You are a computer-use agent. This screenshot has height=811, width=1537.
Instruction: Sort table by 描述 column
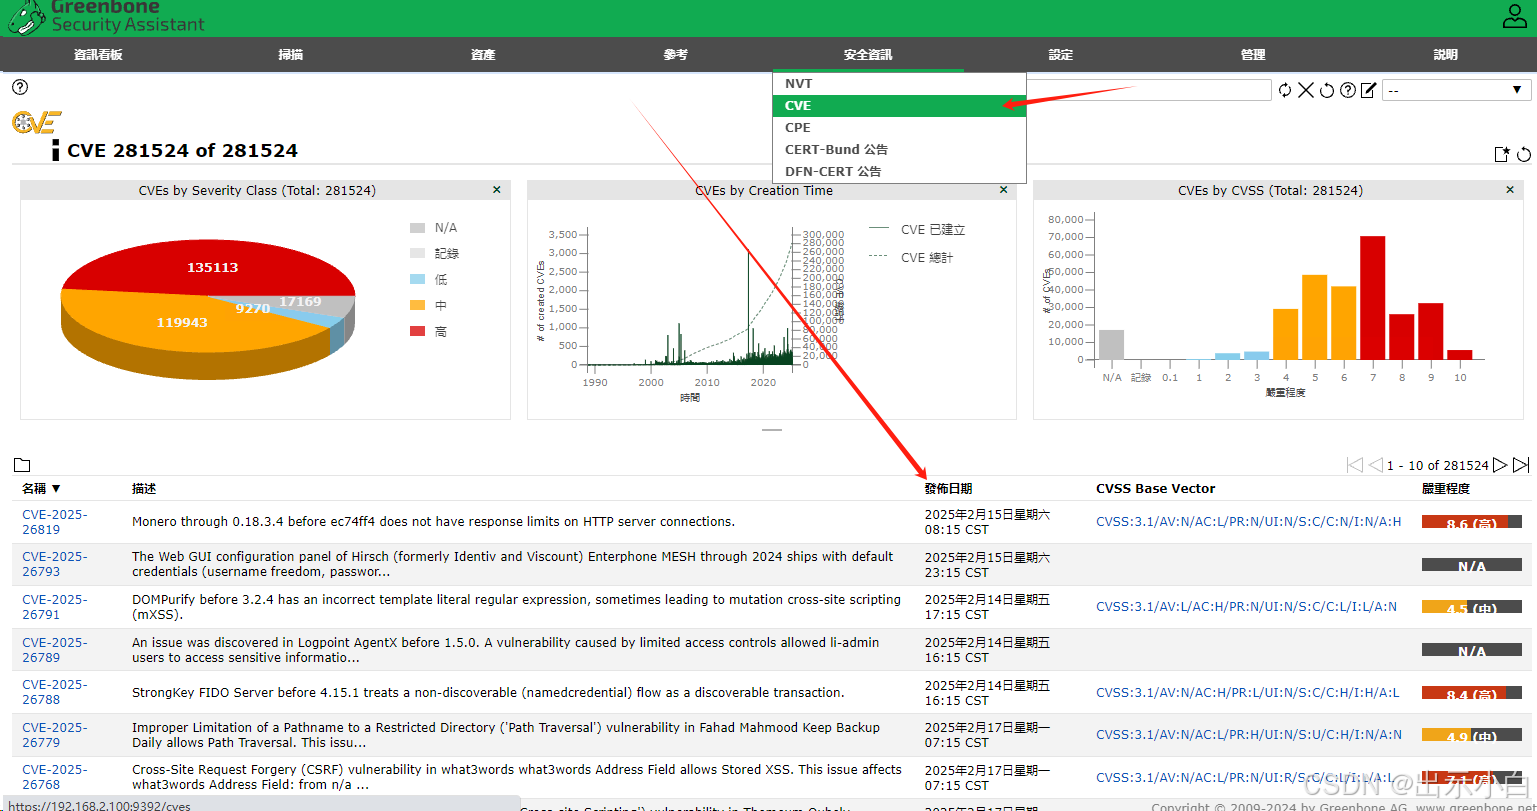pos(144,489)
